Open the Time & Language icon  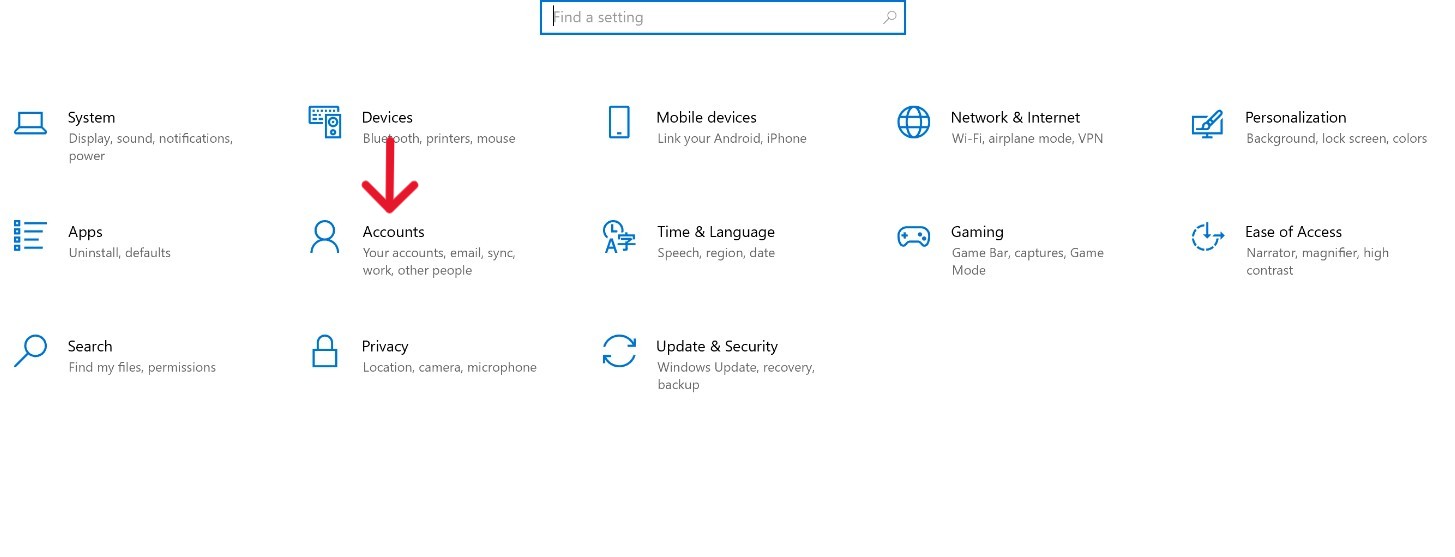pyautogui.click(x=619, y=237)
